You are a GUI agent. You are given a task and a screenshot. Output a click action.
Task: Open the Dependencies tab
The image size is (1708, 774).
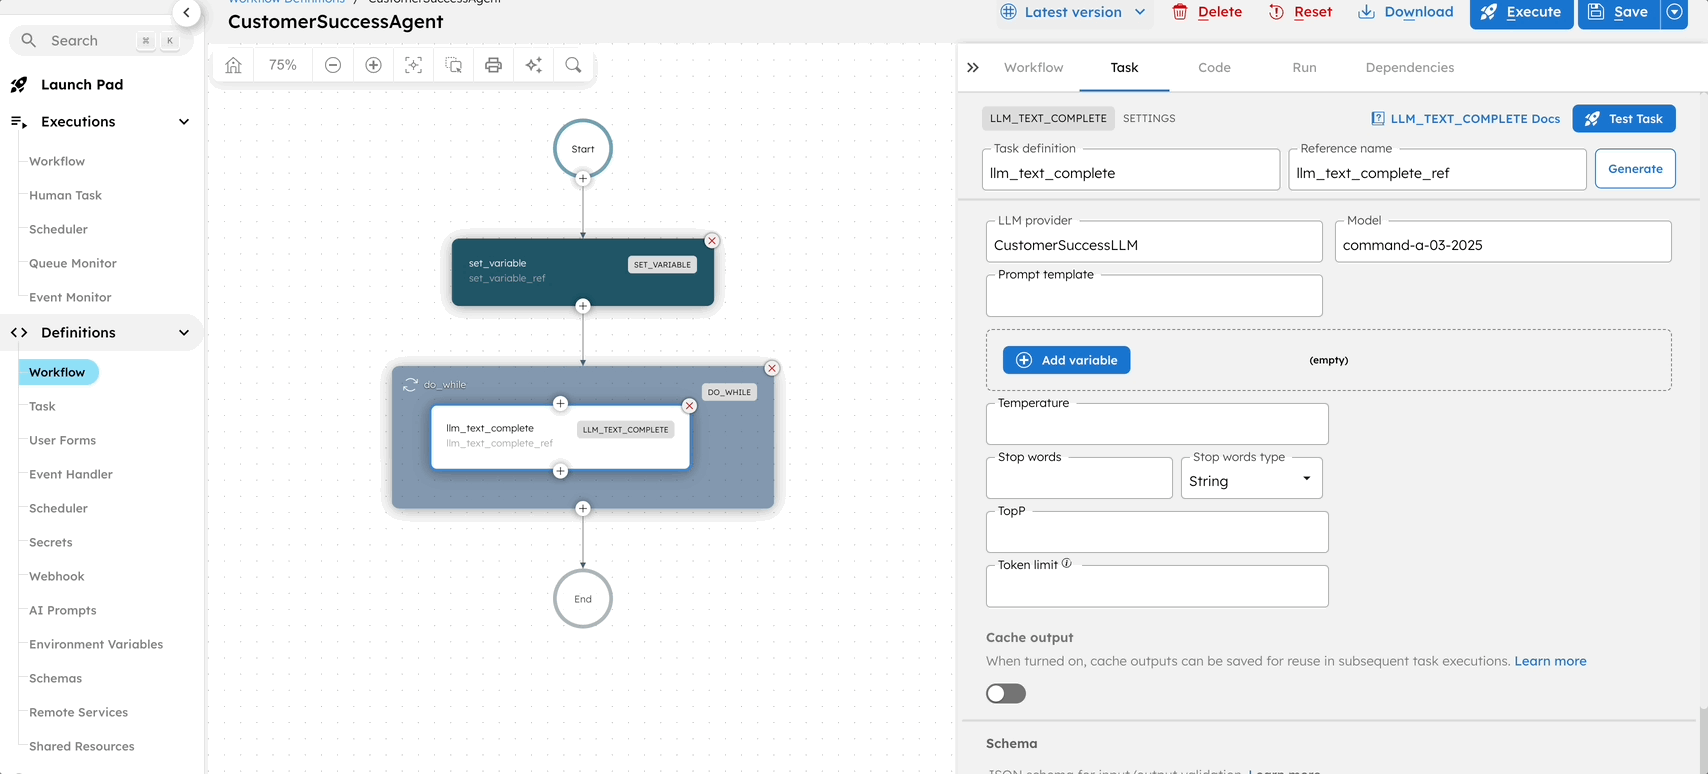(1409, 68)
